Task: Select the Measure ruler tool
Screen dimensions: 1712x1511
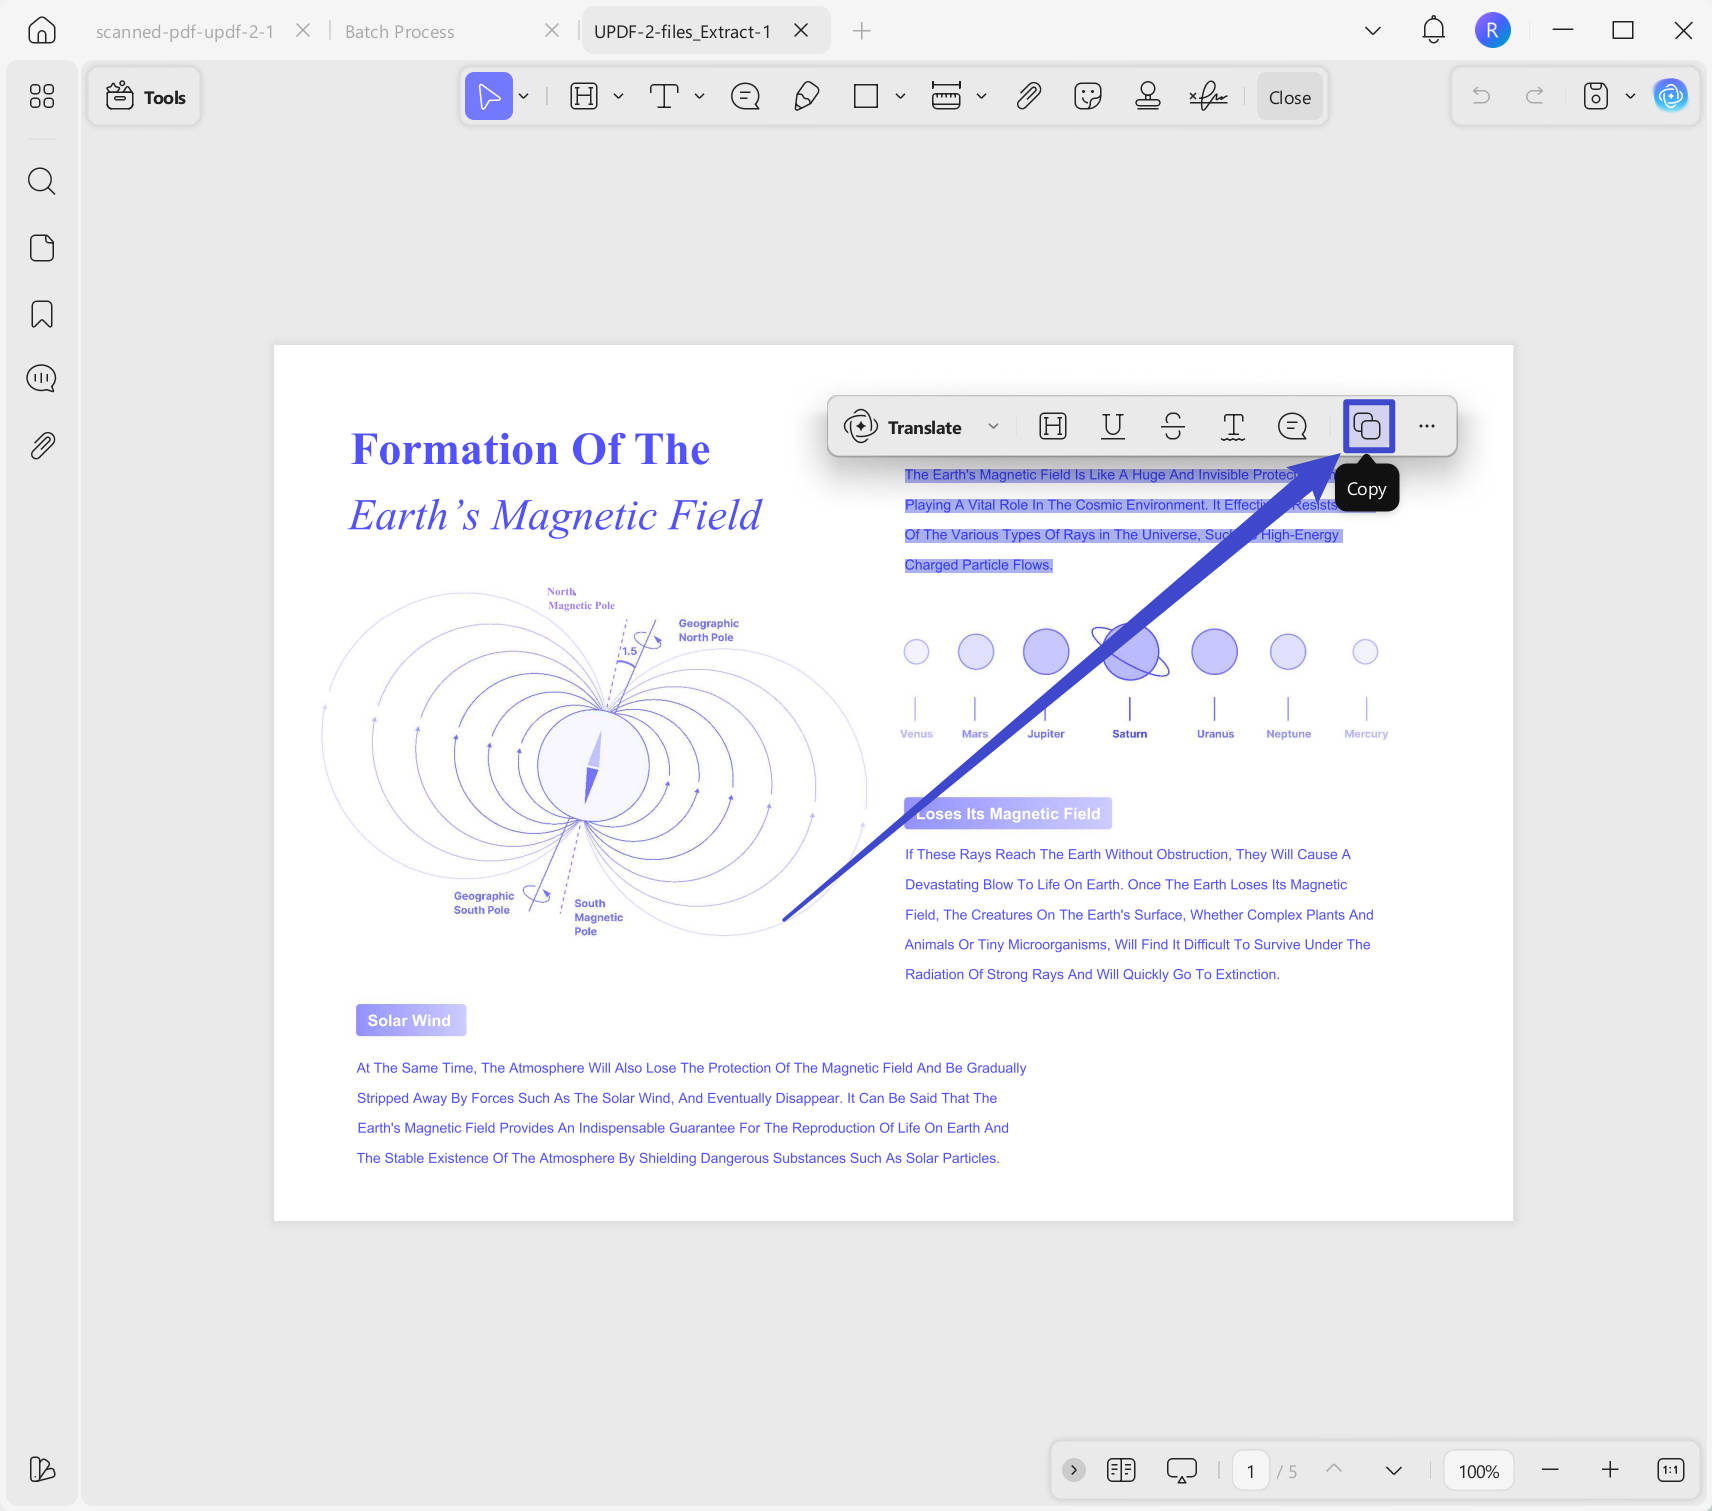Action: tap(946, 97)
